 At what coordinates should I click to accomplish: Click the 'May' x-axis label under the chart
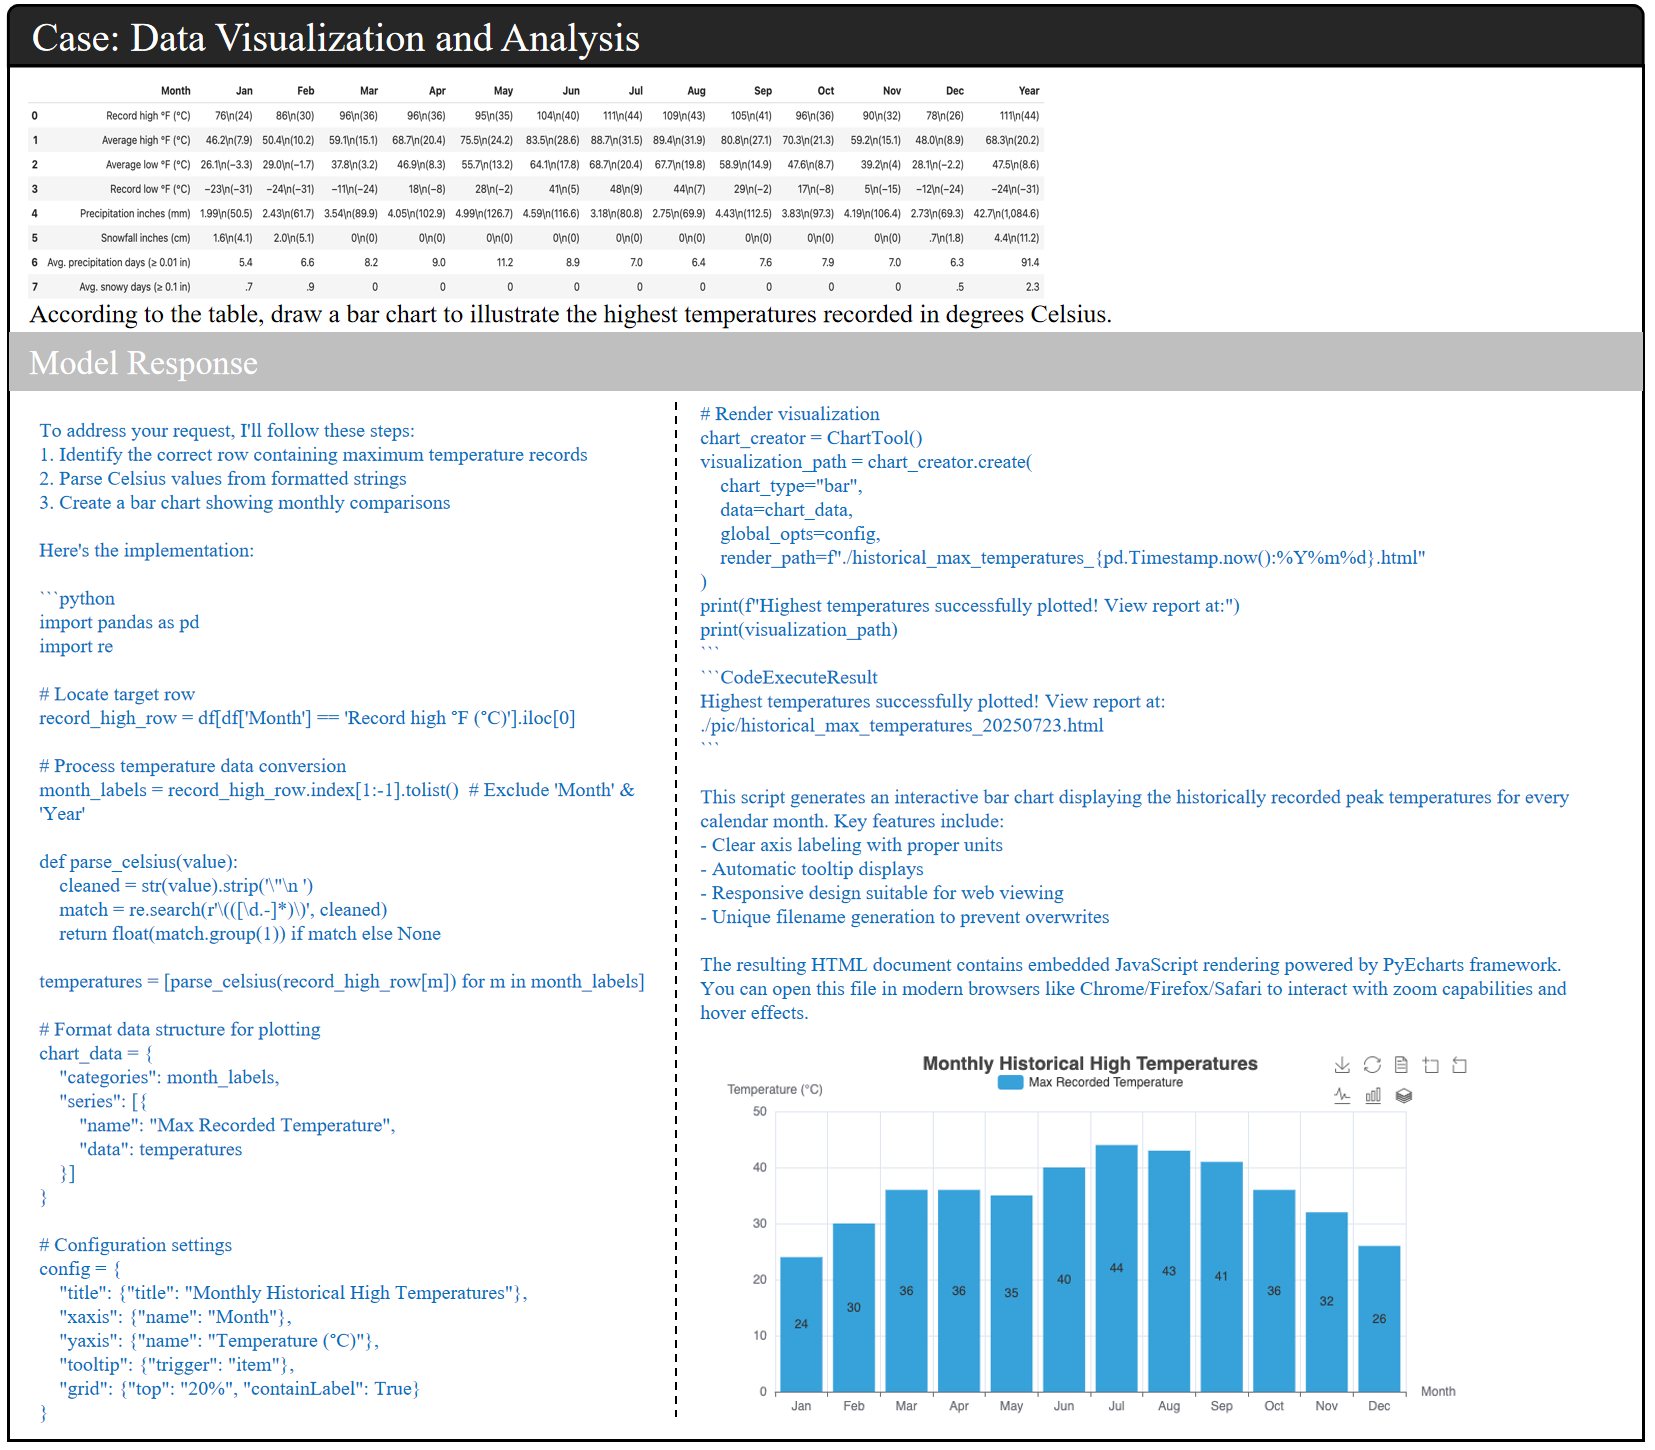click(x=1011, y=1406)
